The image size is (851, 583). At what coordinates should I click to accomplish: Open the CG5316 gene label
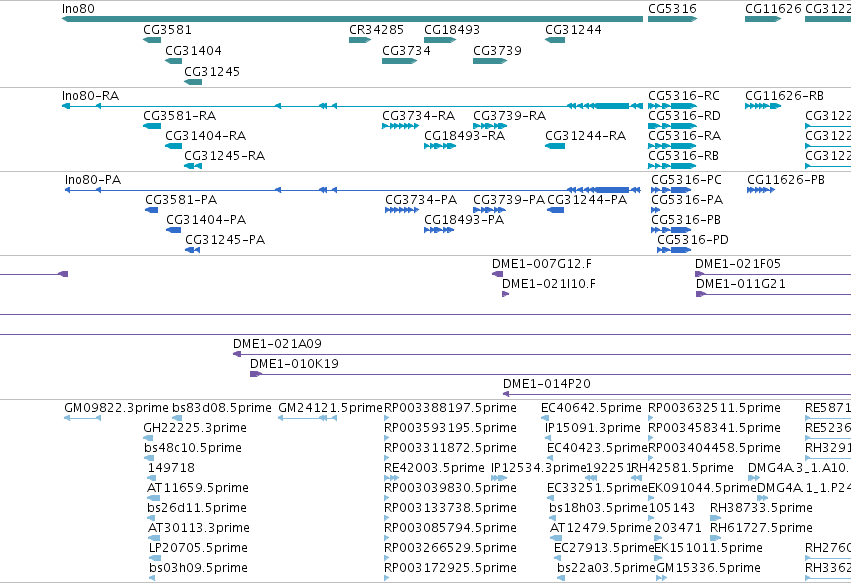pyautogui.click(x=672, y=9)
